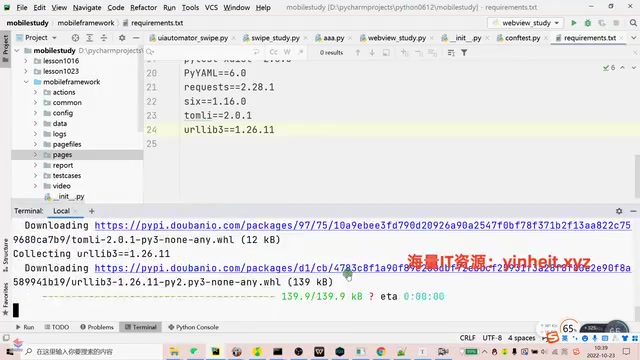Open the tomli download link in the terminal
This screenshot has width=640, height=360.
(362, 226)
